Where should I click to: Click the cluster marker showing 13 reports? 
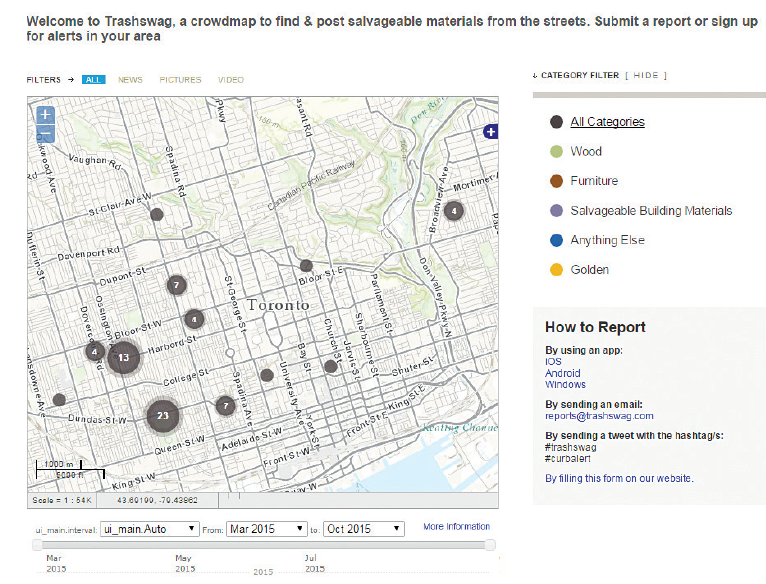[123, 357]
